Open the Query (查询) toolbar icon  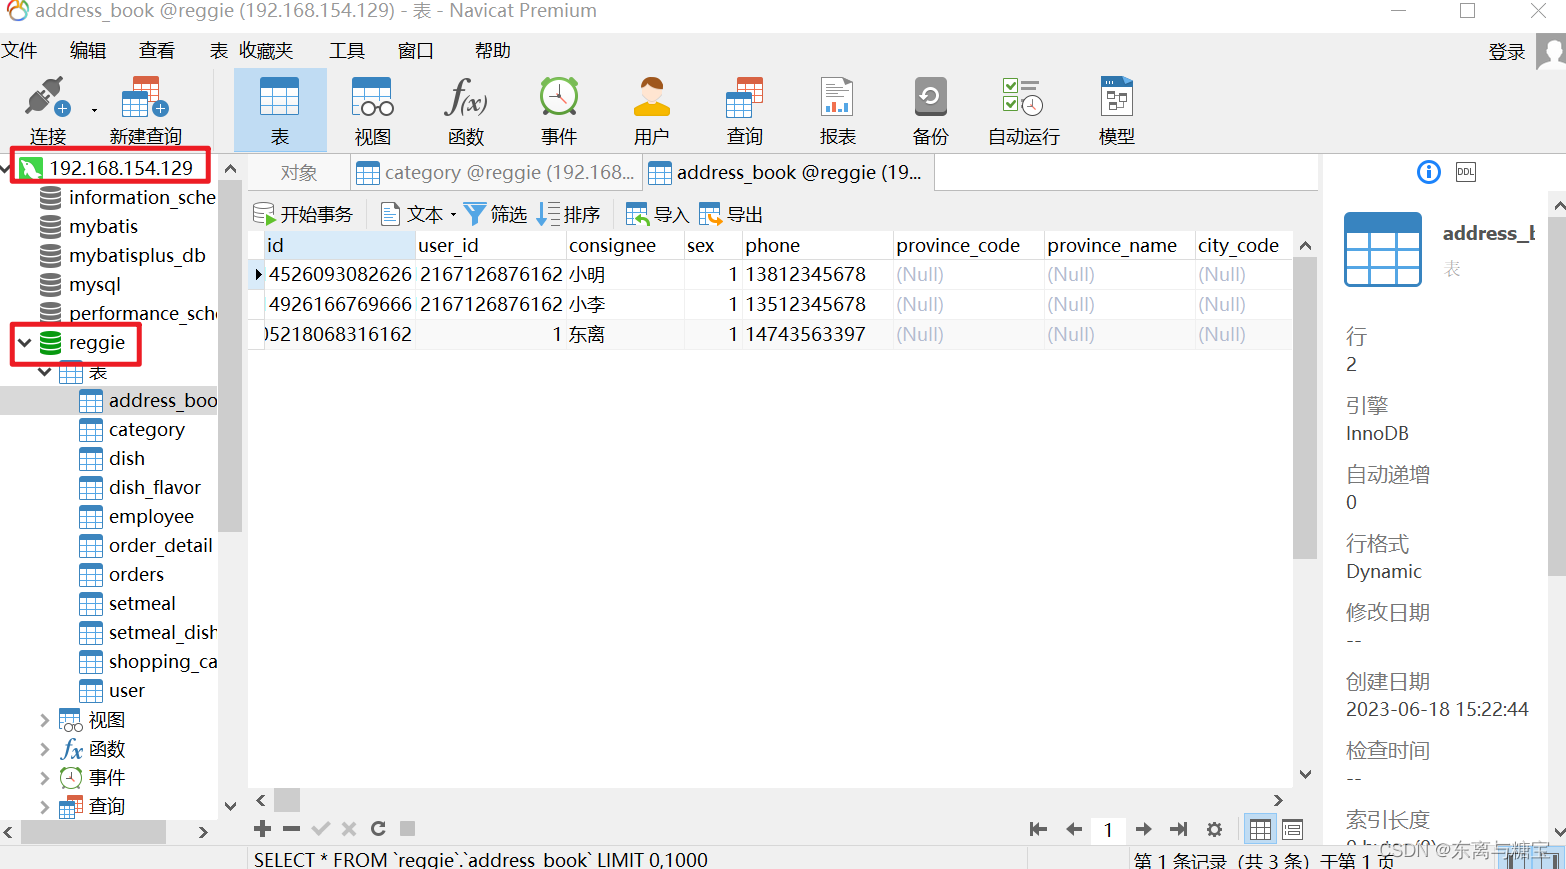[x=745, y=111]
